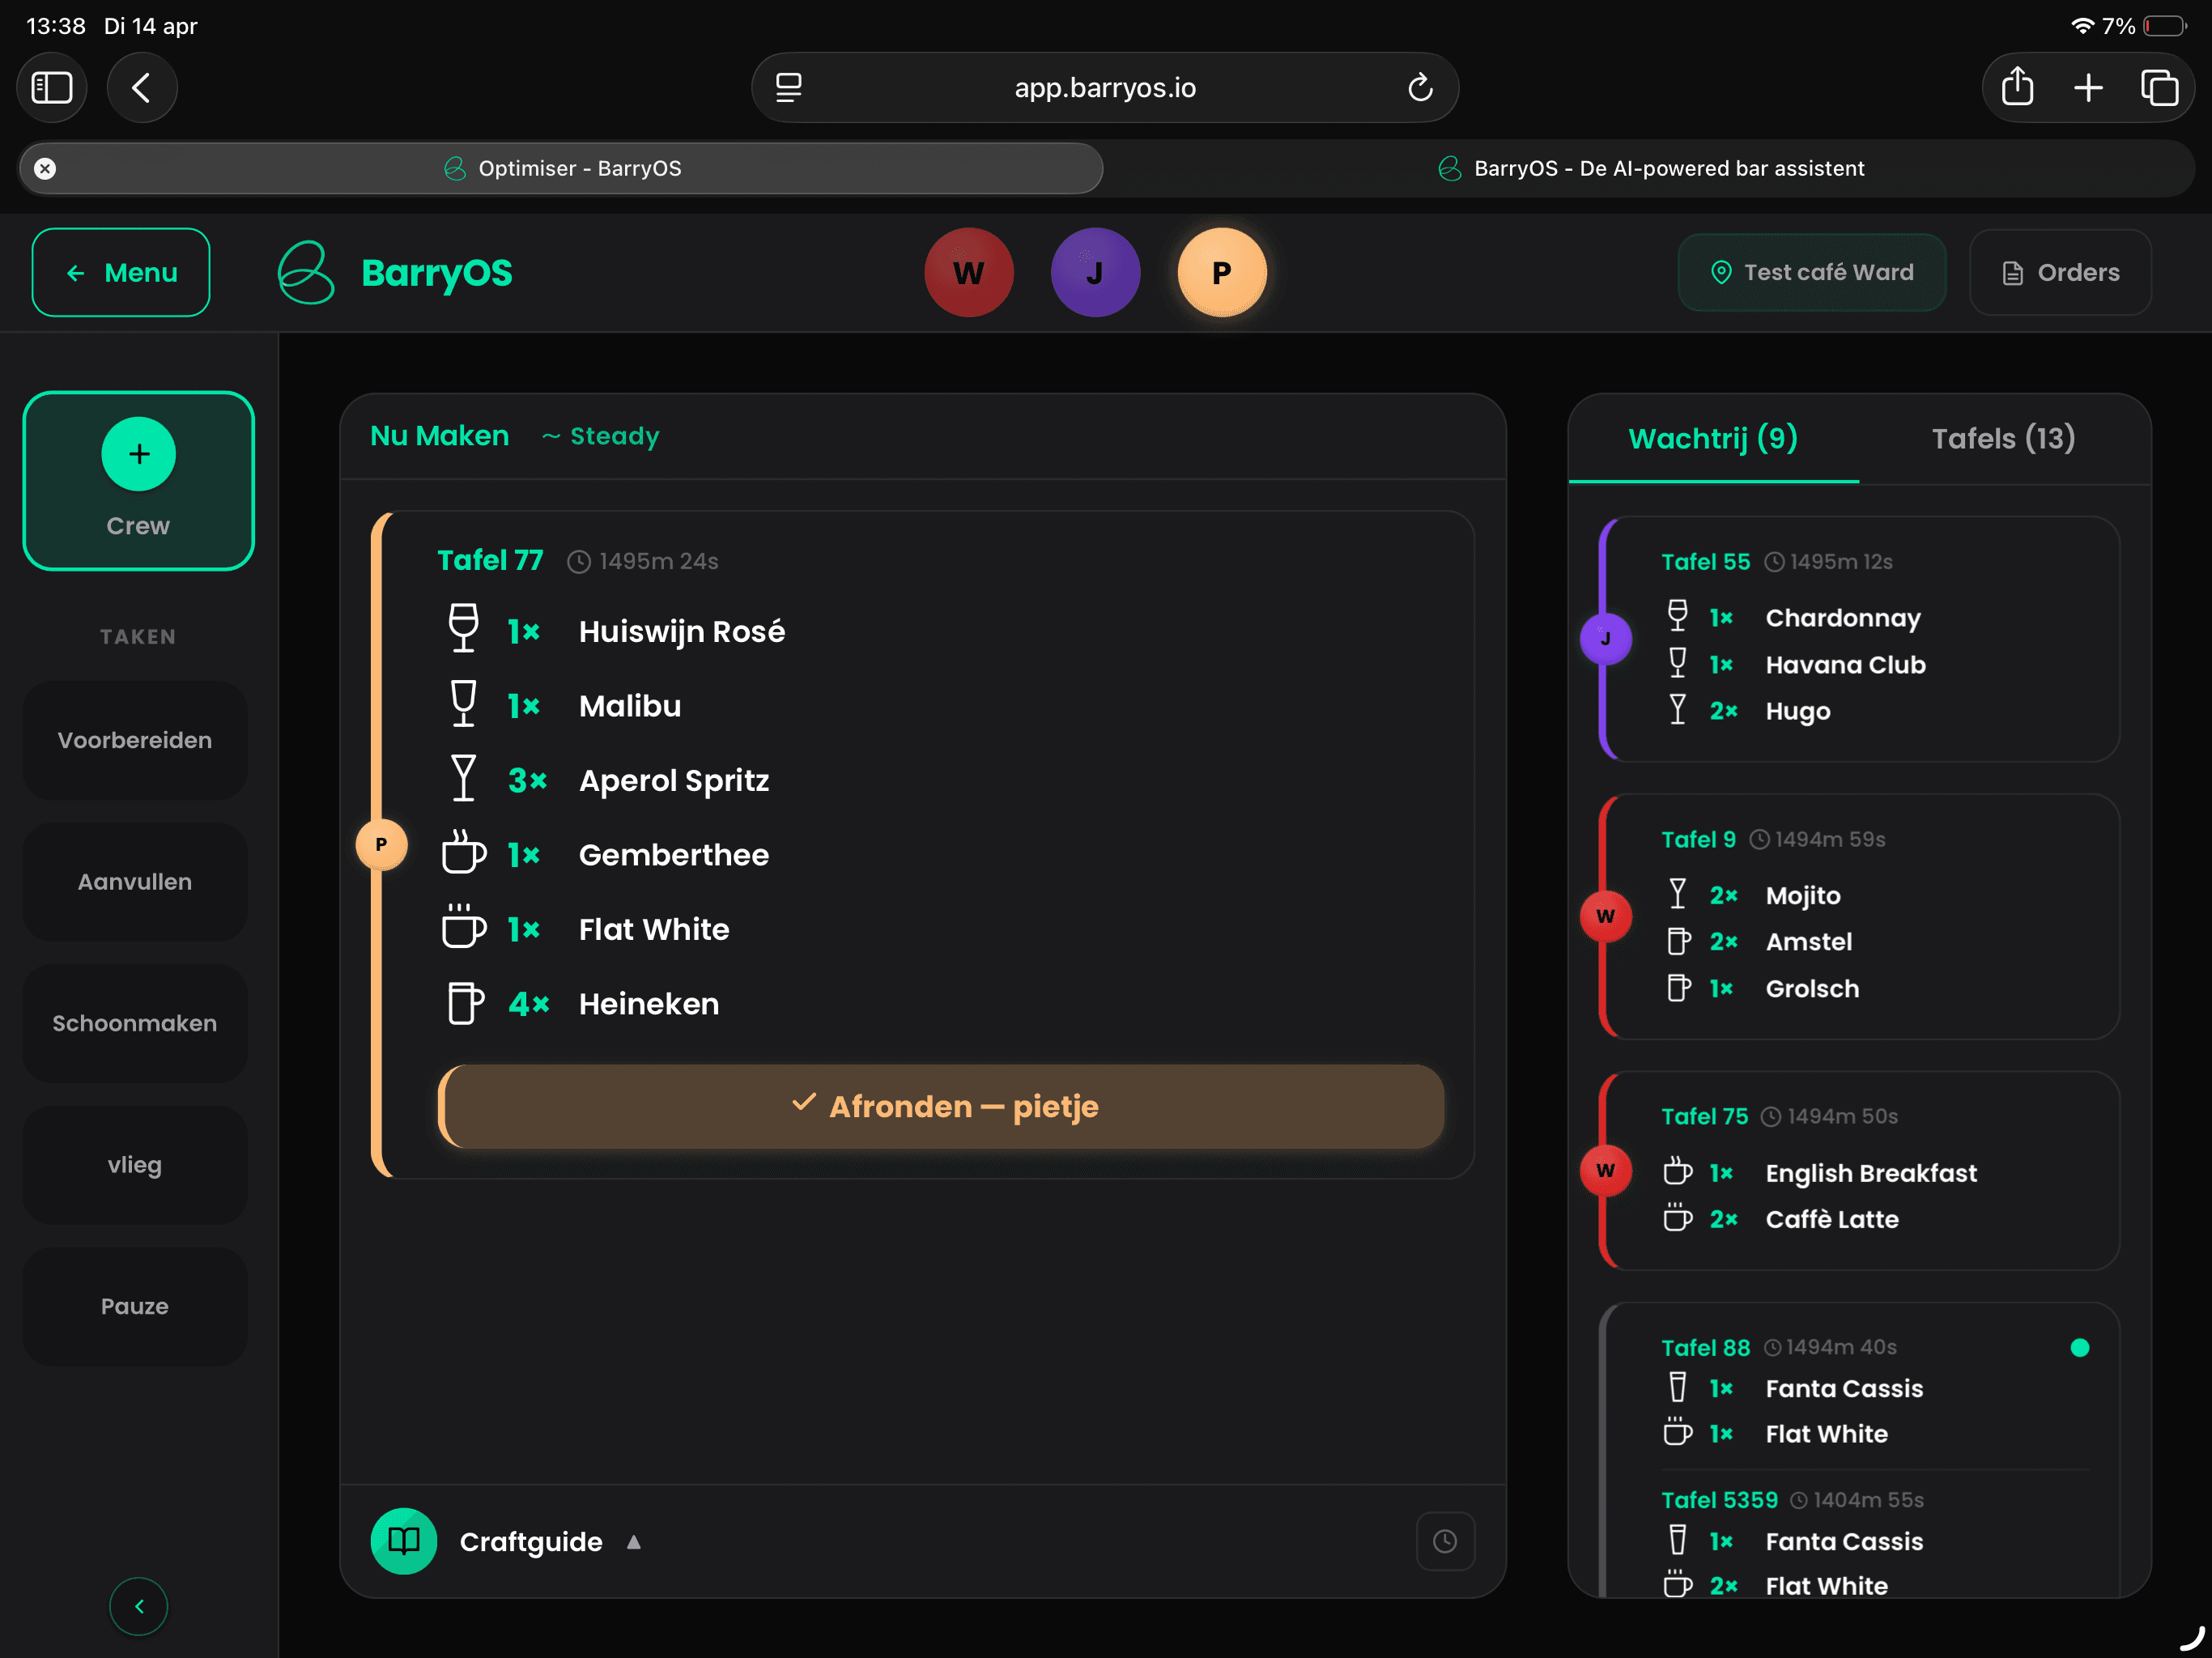Toggle the Safari sidebar panel
Viewport: 2212px width, 1658px height.
52,88
